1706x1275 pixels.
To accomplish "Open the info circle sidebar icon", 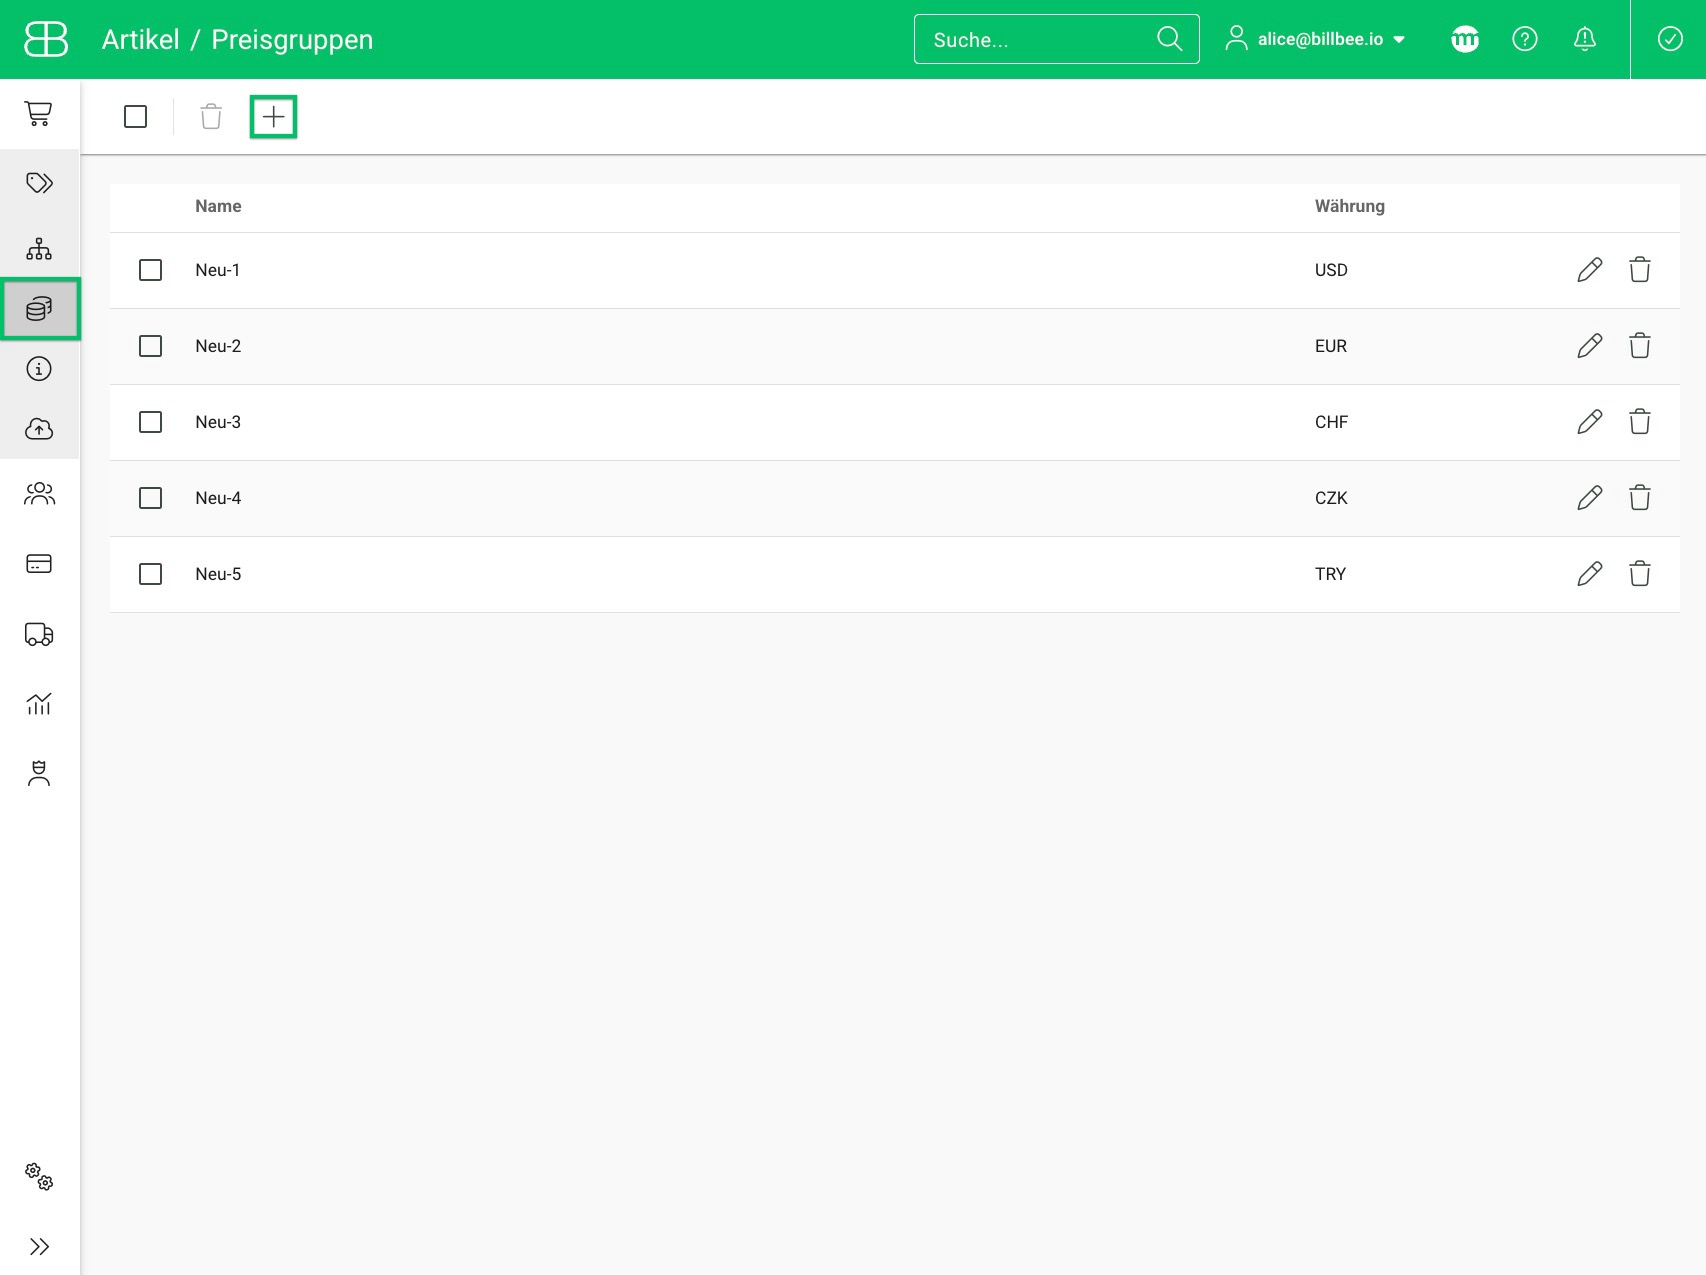I will 39,369.
